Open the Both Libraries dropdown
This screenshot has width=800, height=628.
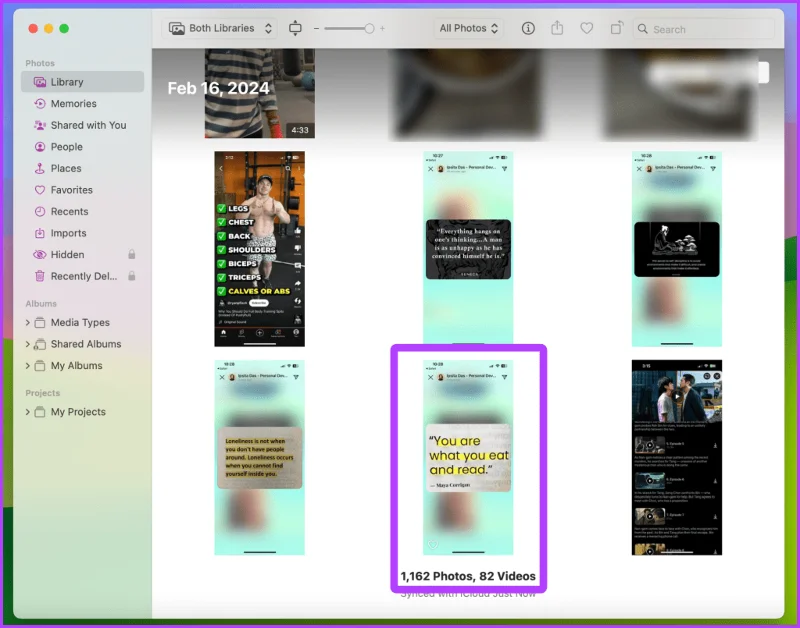tap(220, 28)
